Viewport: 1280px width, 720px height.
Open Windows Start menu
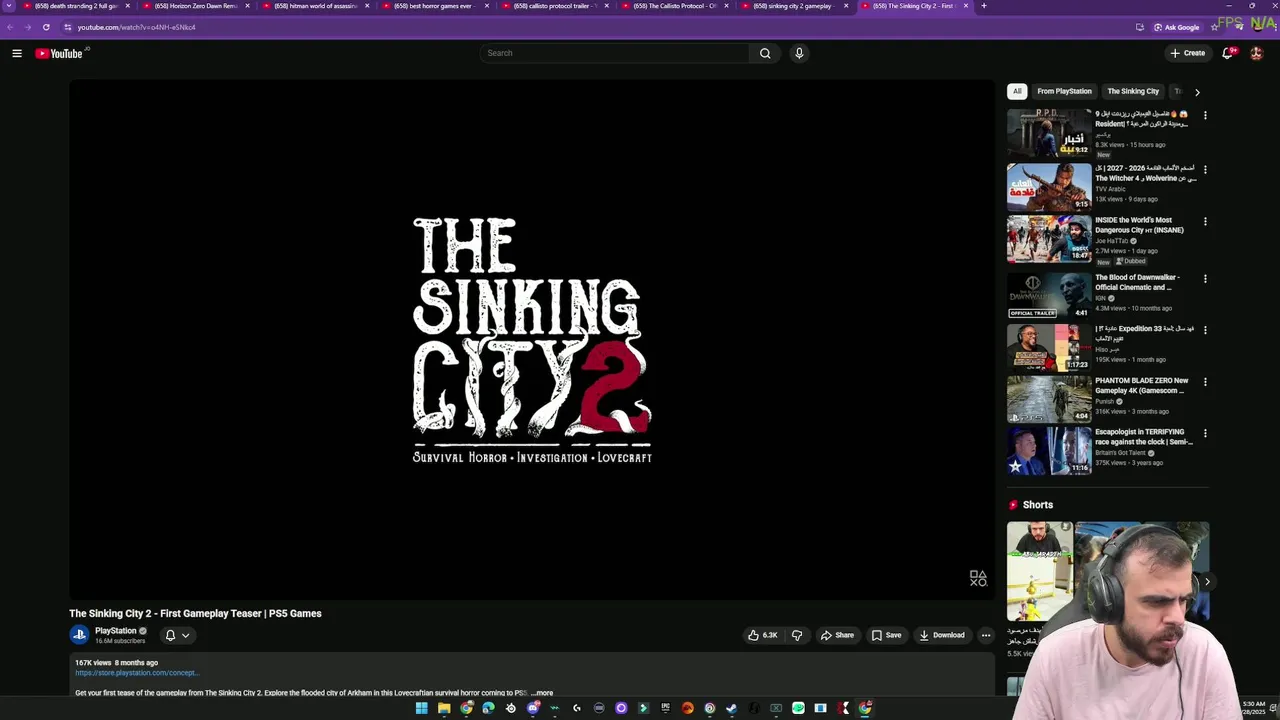pyautogui.click(x=422, y=708)
